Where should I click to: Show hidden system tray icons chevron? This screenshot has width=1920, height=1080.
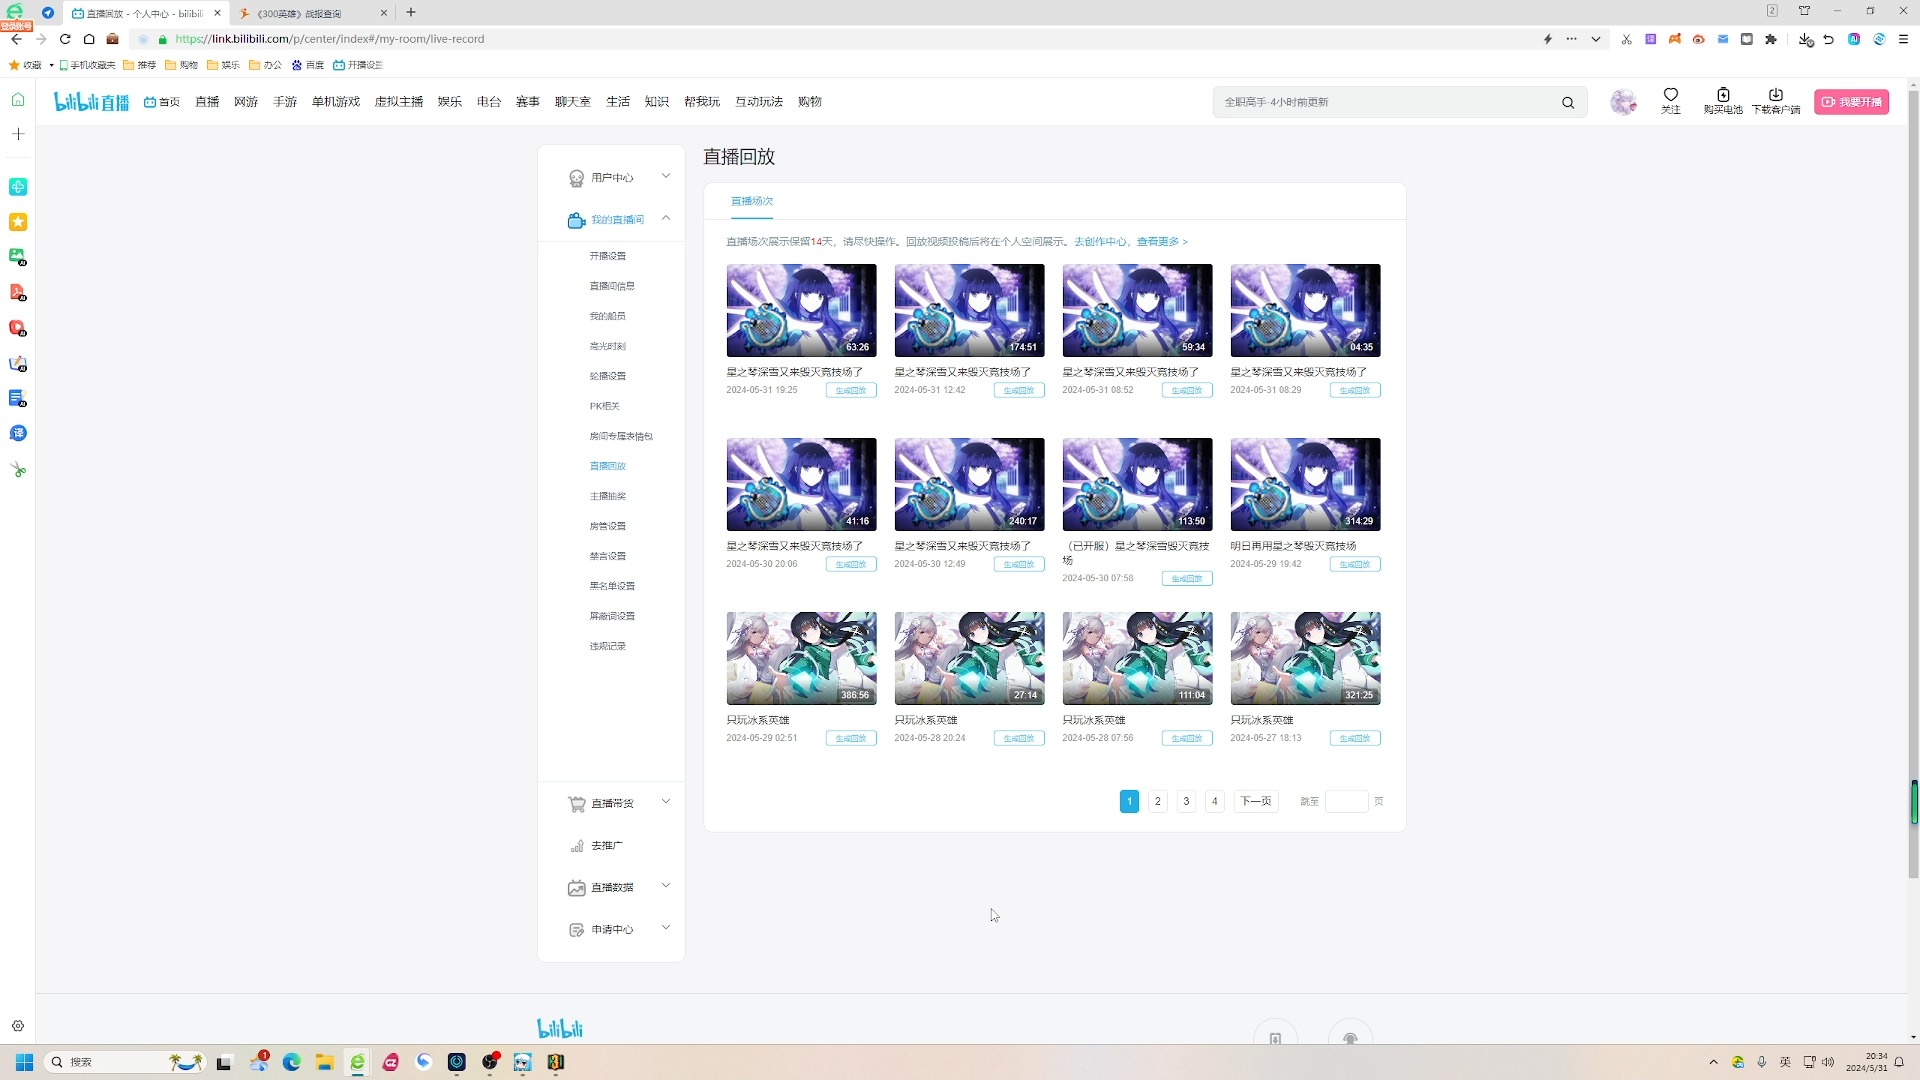(x=1713, y=1062)
